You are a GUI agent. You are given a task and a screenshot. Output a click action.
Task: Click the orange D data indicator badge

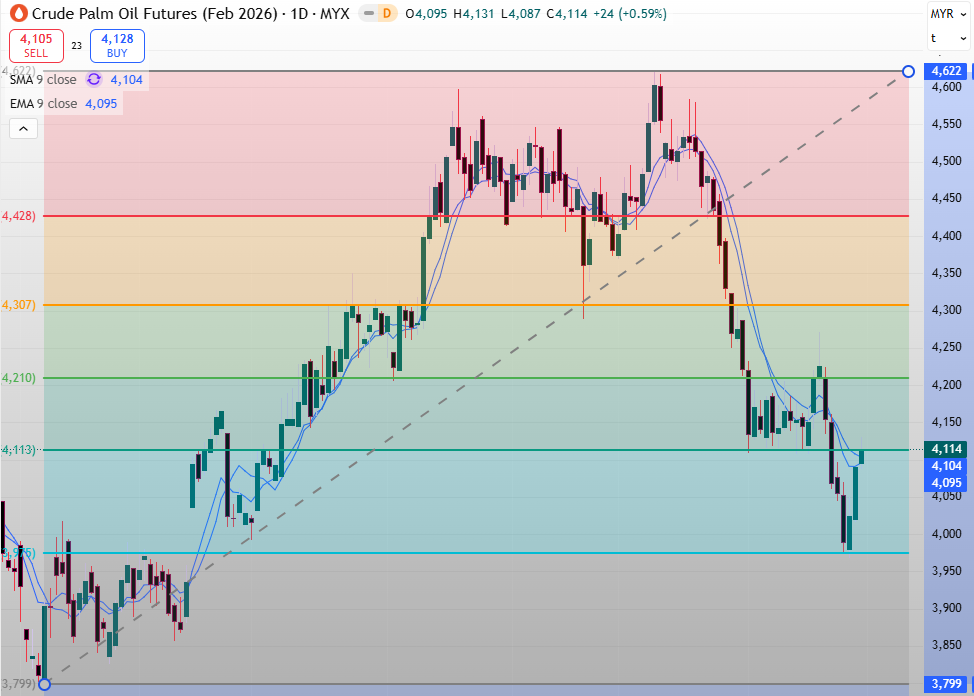[x=388, y=14]
